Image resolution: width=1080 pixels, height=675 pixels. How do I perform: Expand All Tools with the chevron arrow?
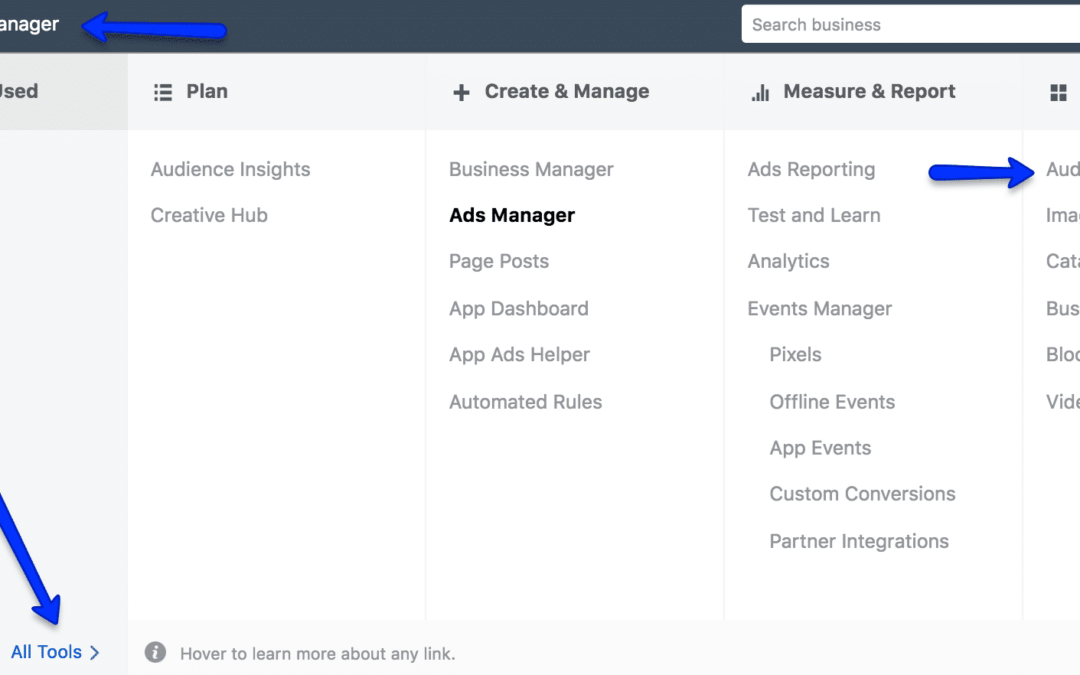coord(94,652)
